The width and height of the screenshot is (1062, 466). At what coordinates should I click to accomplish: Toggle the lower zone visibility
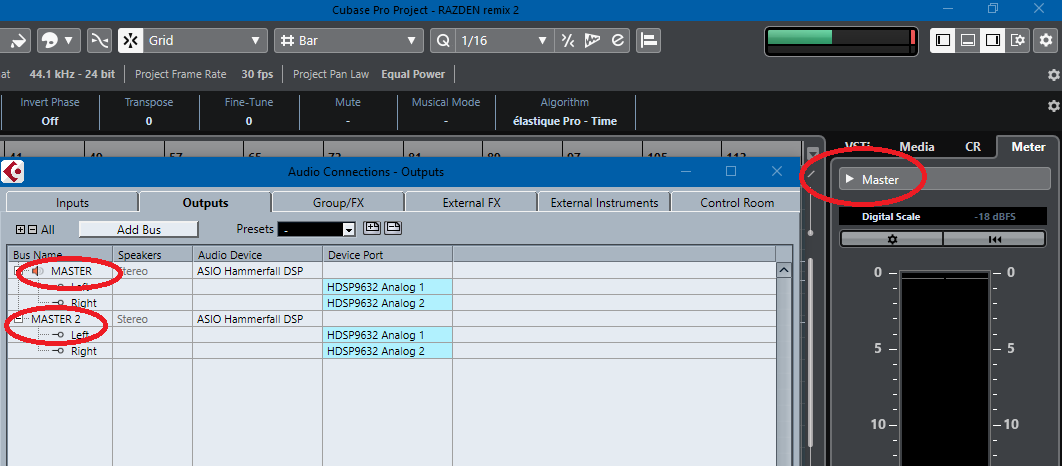click(968, 41)
